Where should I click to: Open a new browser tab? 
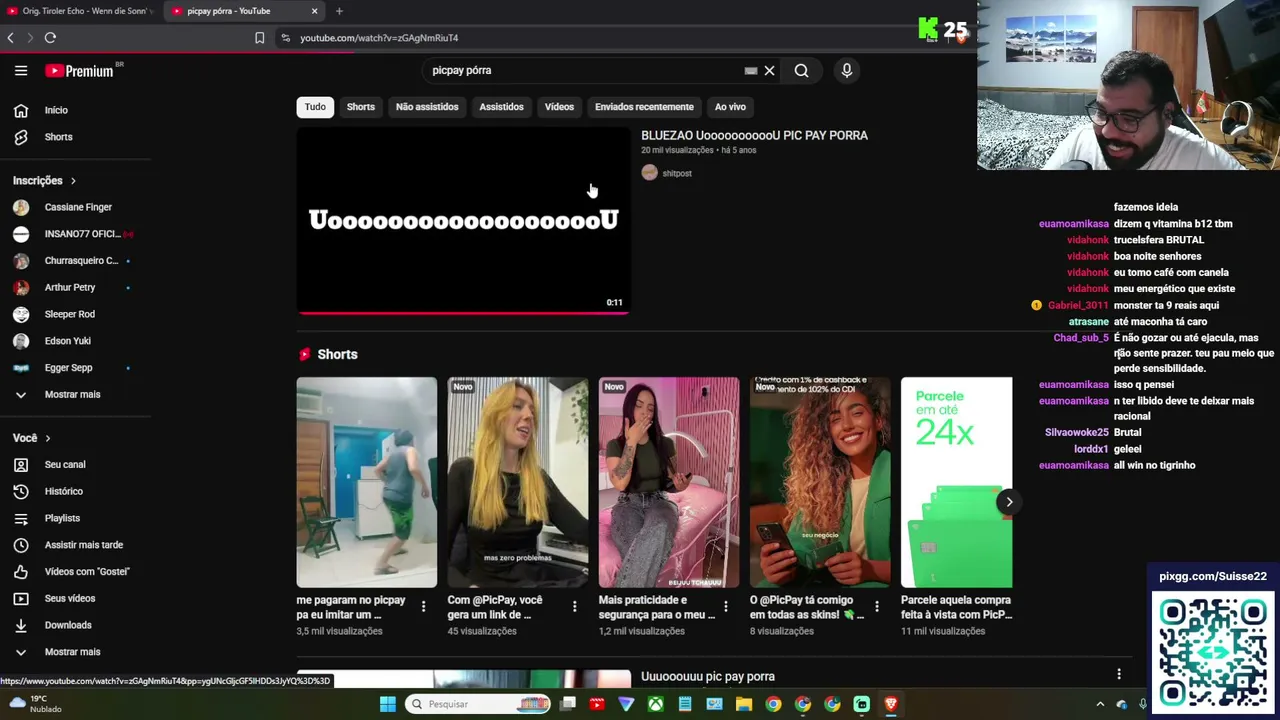pos(339,11)
